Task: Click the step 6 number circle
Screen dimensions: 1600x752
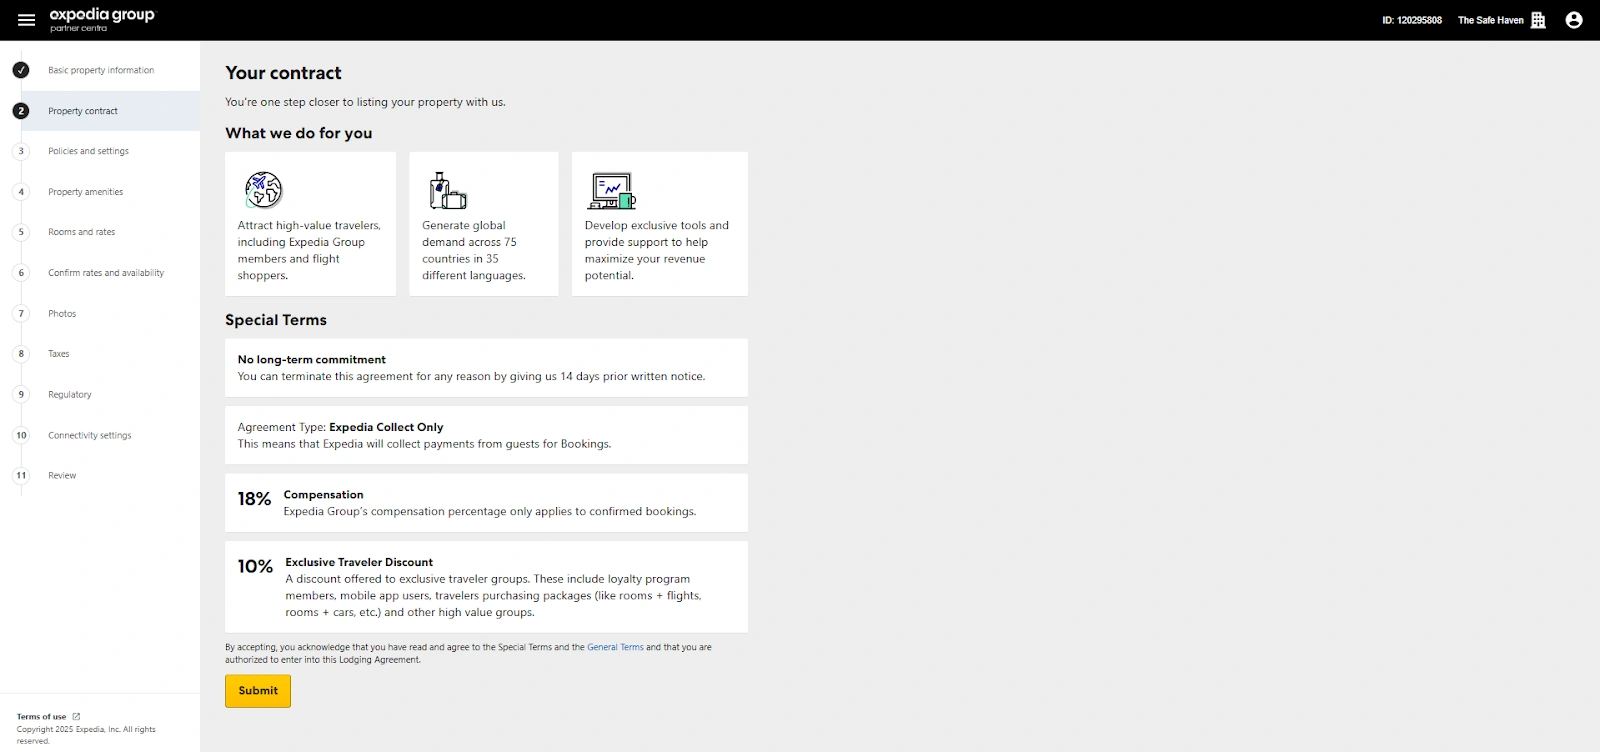Action: tap(21, 273)
